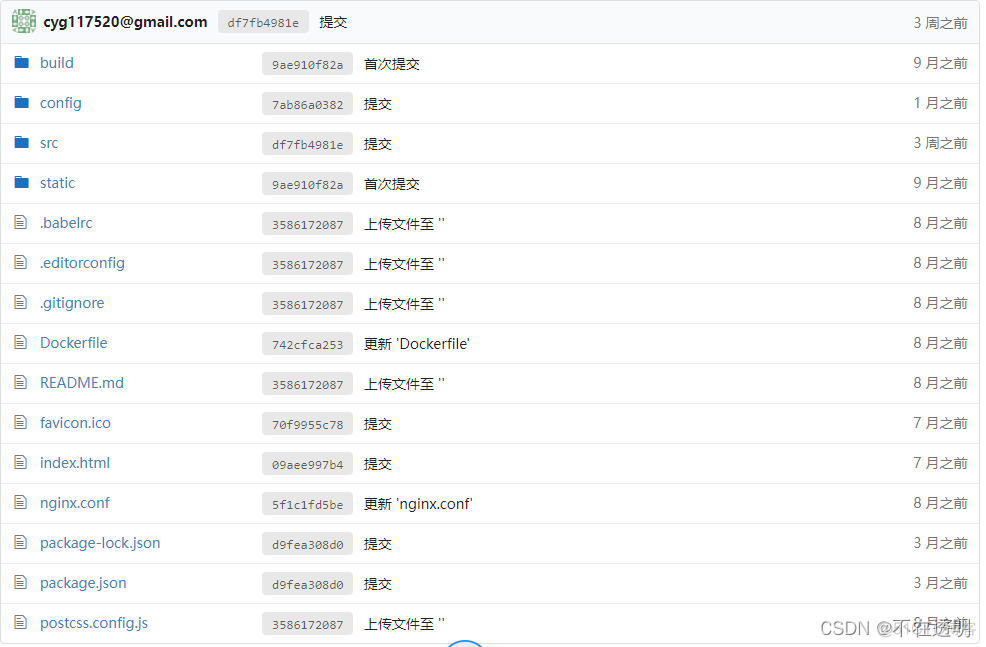Click commit message 首次提交 in static row
Image resolution: width=986 pixels, height=647 pixels.
coord(392,184)
